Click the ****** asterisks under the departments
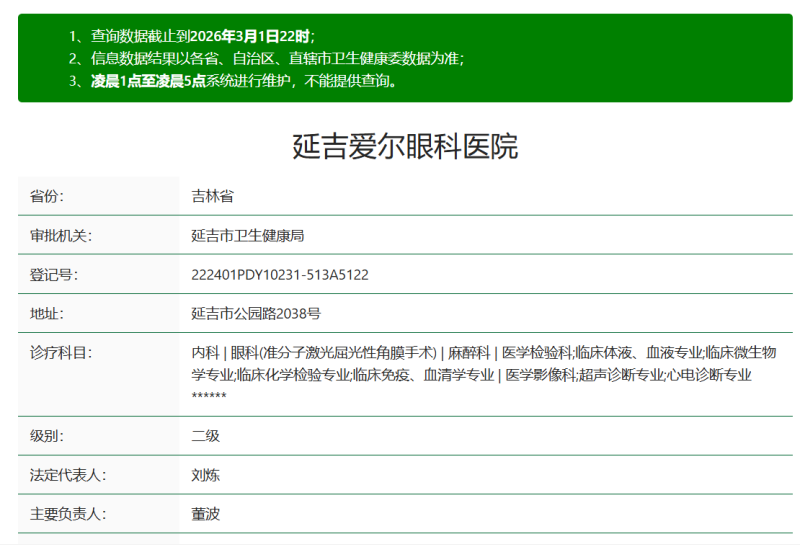 pos(209,395)
